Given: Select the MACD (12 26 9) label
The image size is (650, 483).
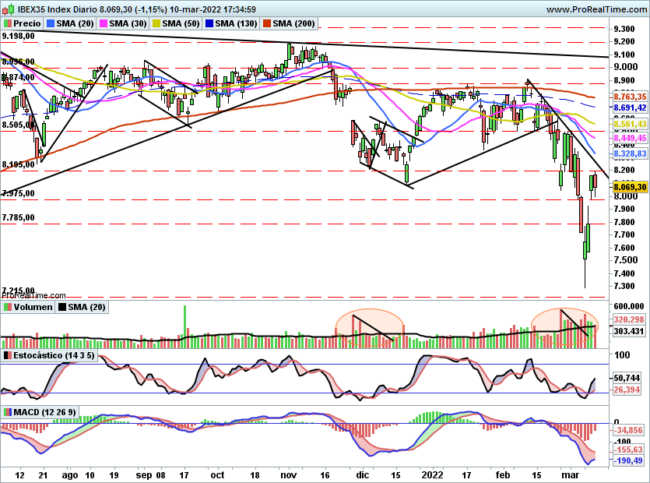Looking at the screenshot, I should click(x=45, y=412).
